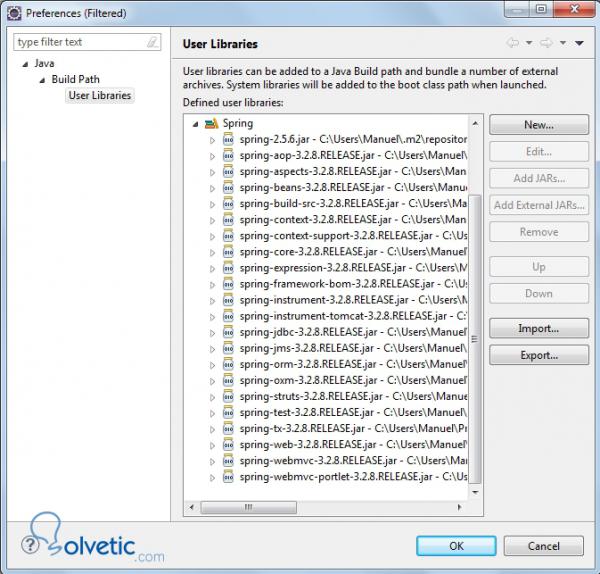600x574 pixels.
Task: Click the scroll-down arrow of library list
Action: point(475,492)
